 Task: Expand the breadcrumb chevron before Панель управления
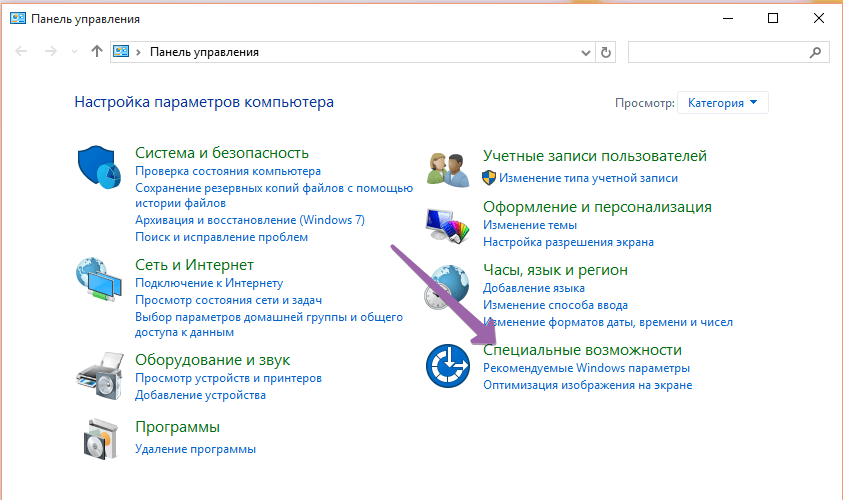point(139,52)
